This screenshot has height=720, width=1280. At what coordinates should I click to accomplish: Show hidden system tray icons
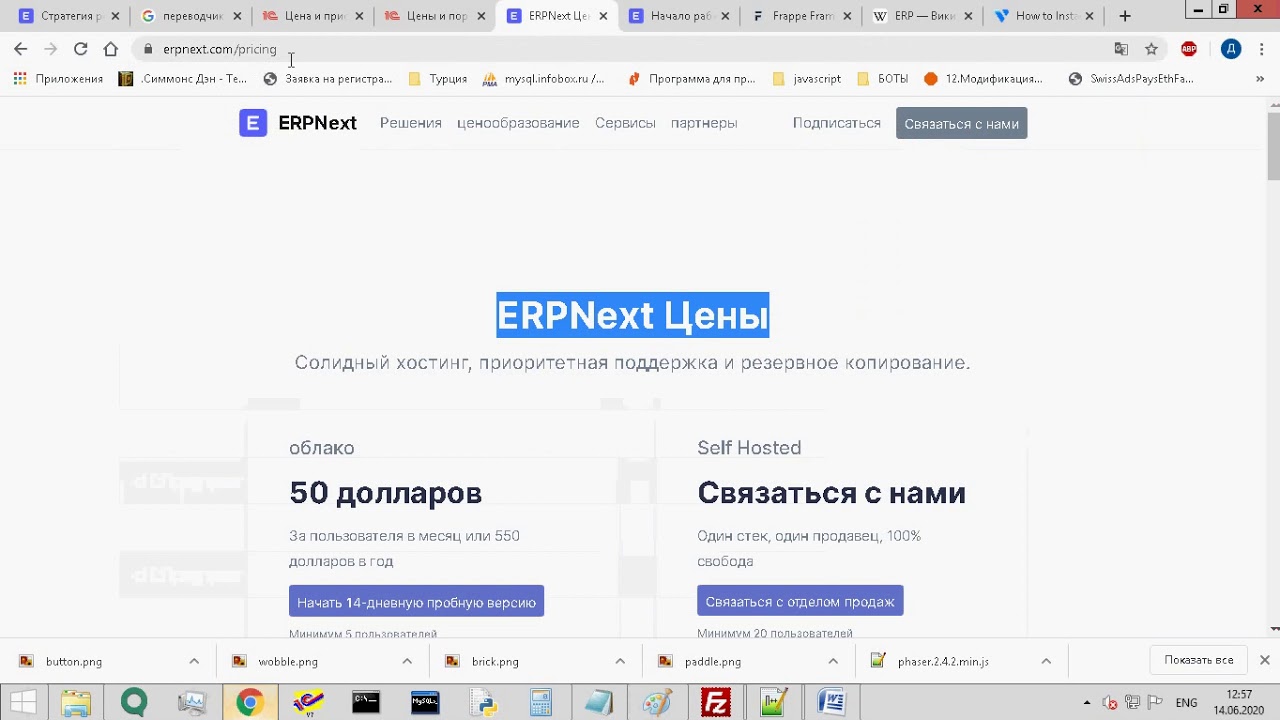(x=1087, y=703)
